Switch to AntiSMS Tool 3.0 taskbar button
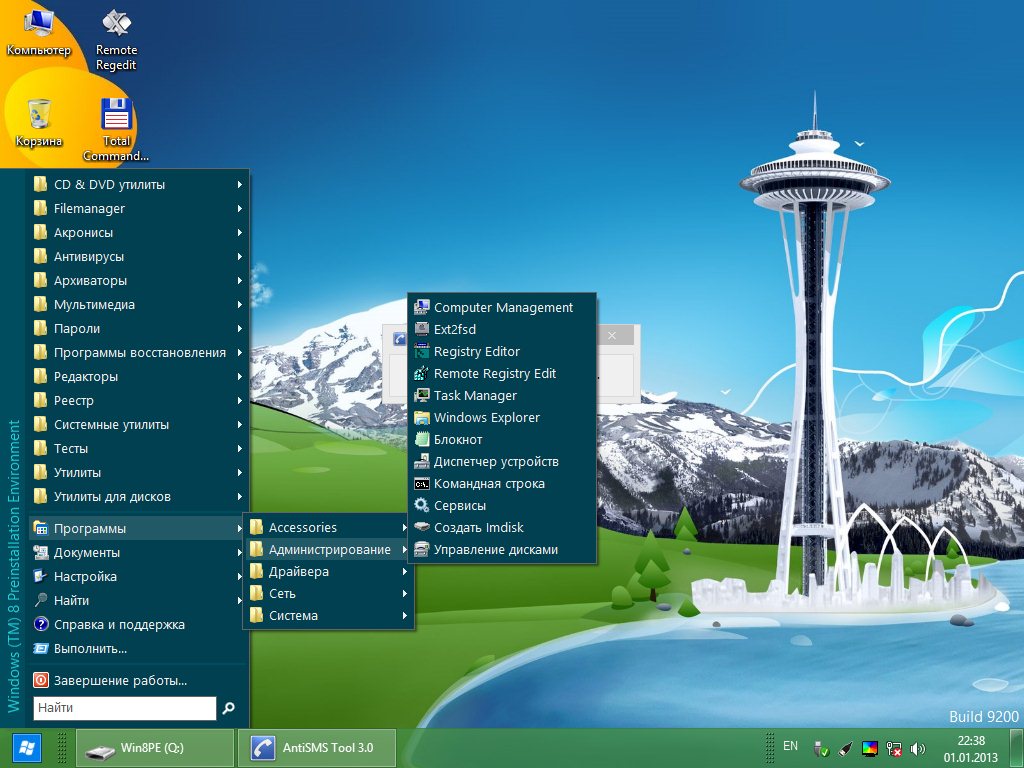The image size is (1024, 768). click(318, 748)
